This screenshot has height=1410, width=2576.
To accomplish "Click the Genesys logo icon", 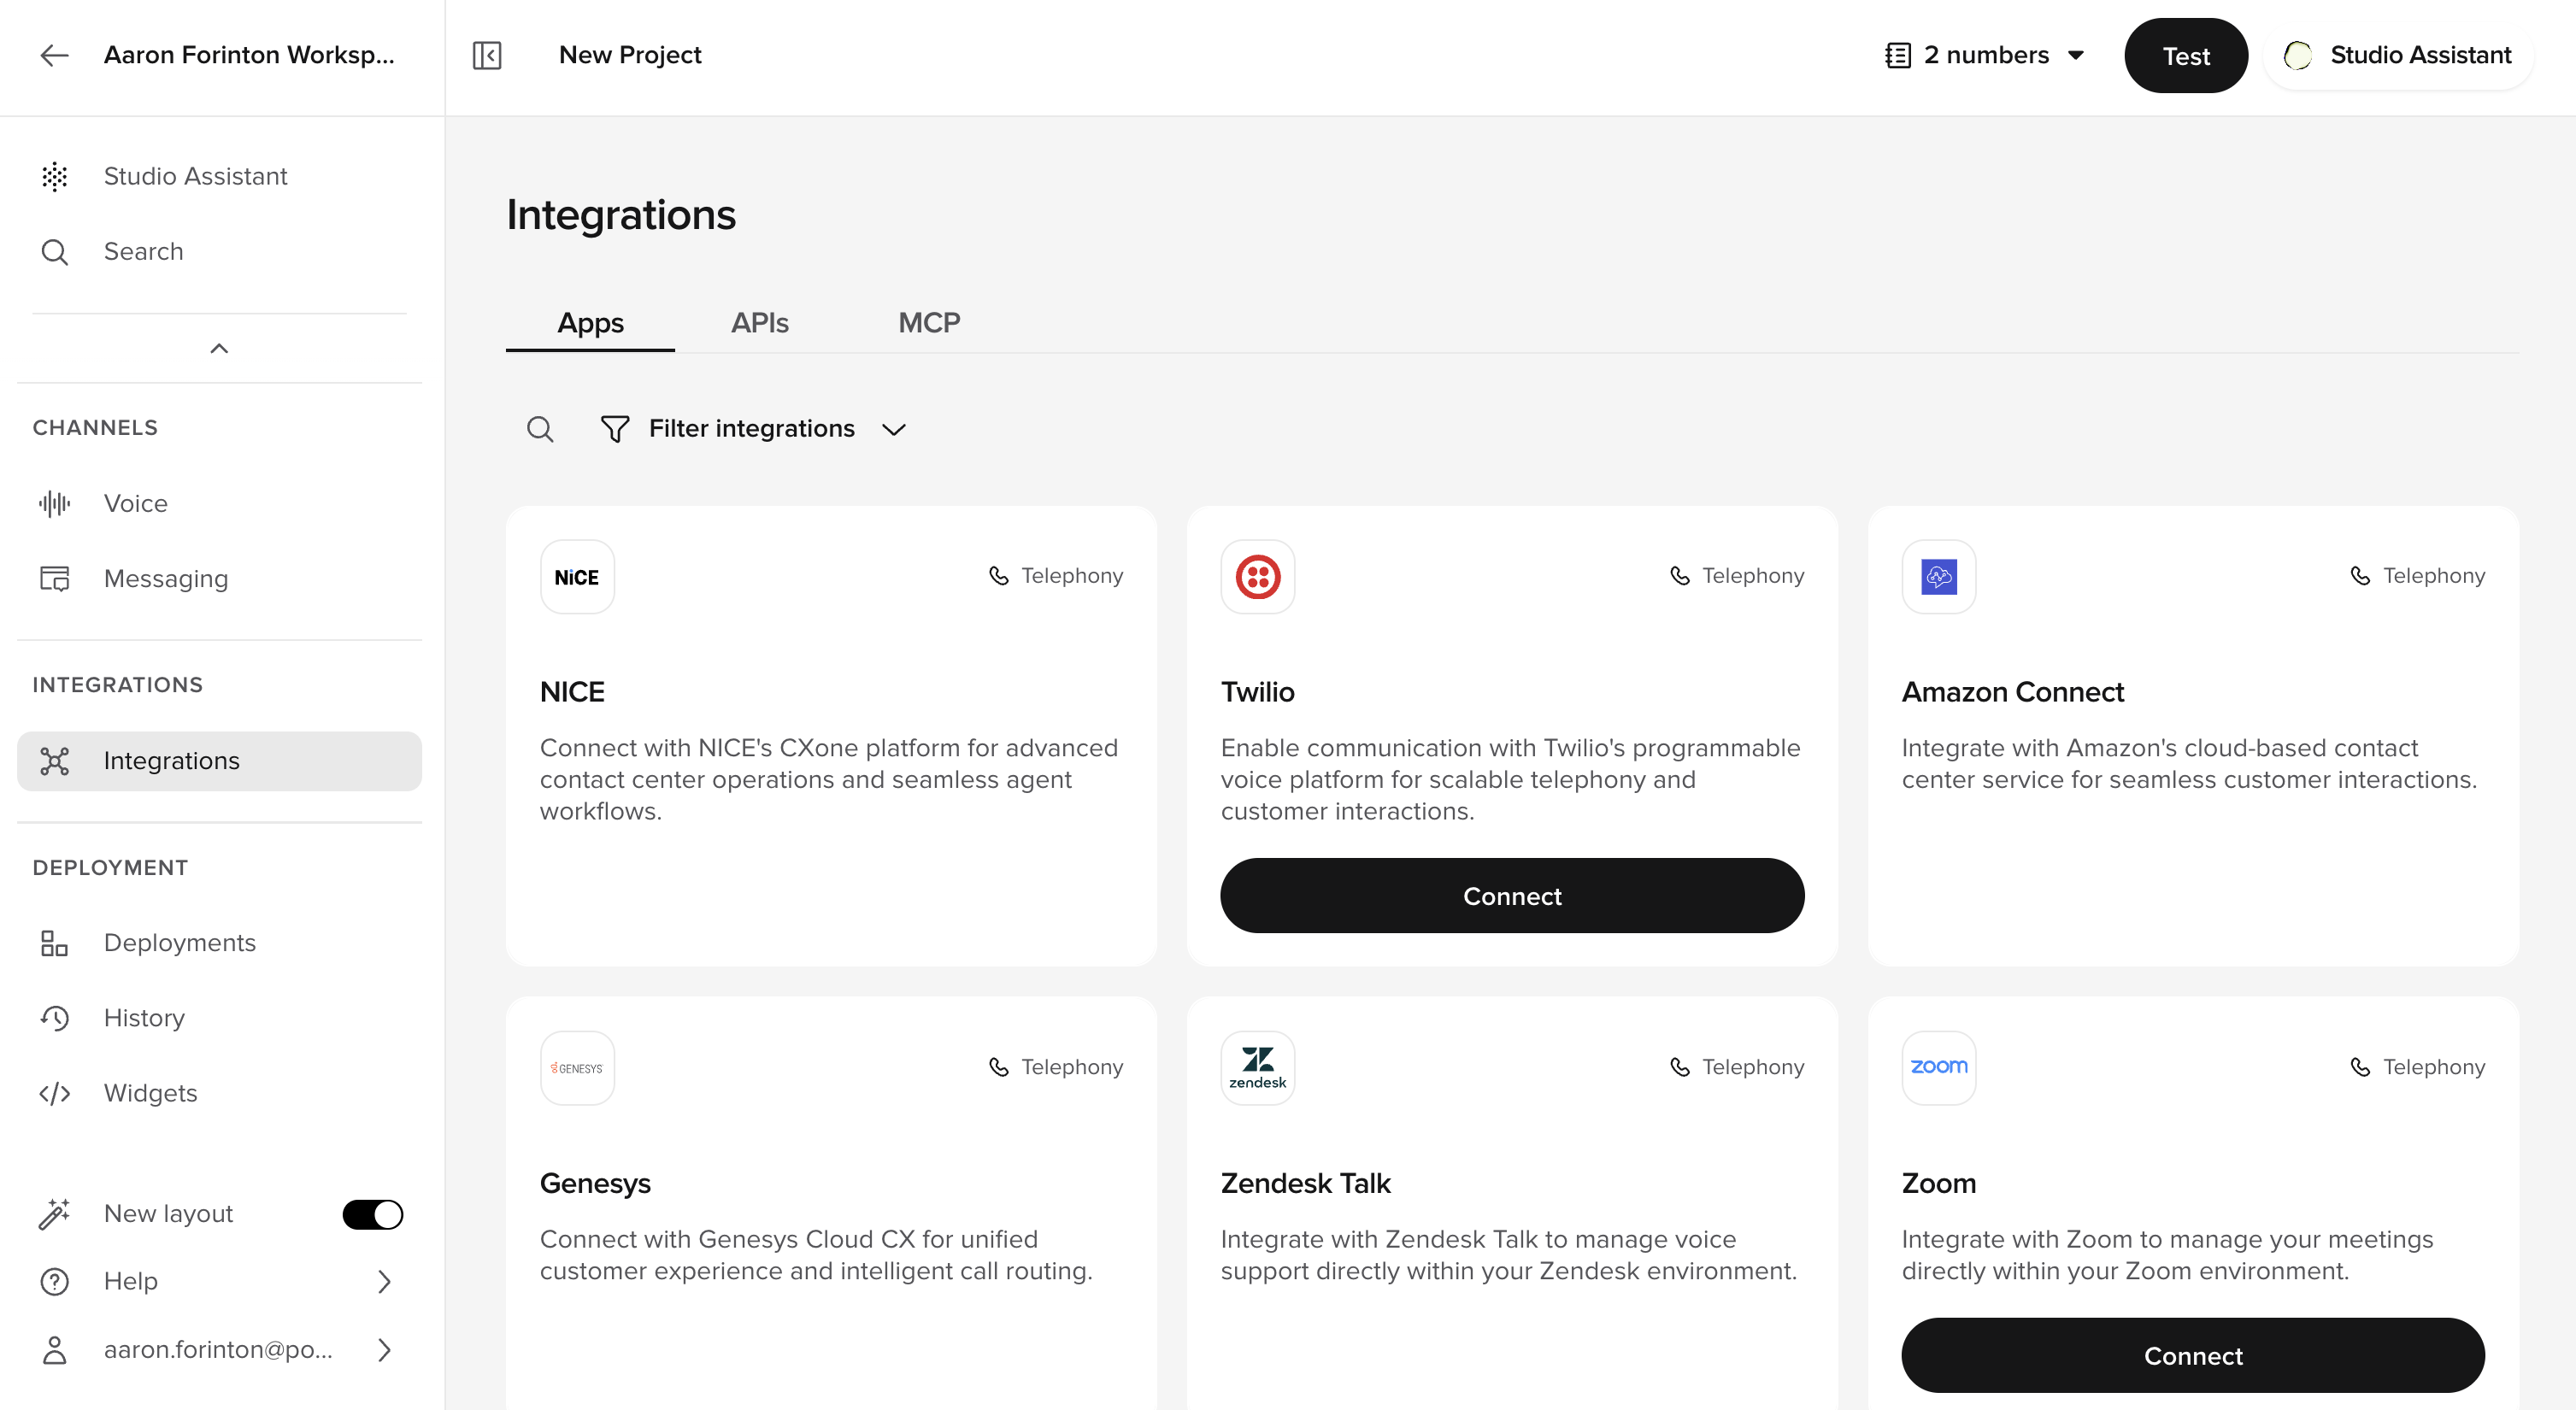I will click(x=577, y=1068).
